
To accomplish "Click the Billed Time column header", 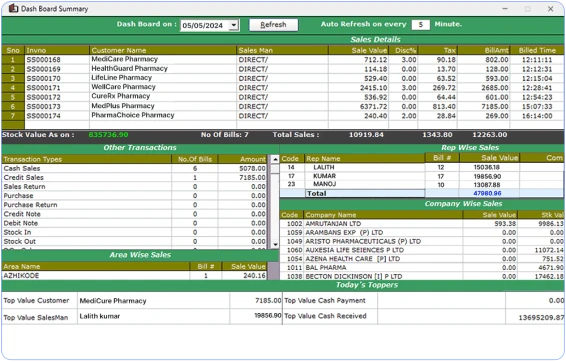I will pos(537,50).
